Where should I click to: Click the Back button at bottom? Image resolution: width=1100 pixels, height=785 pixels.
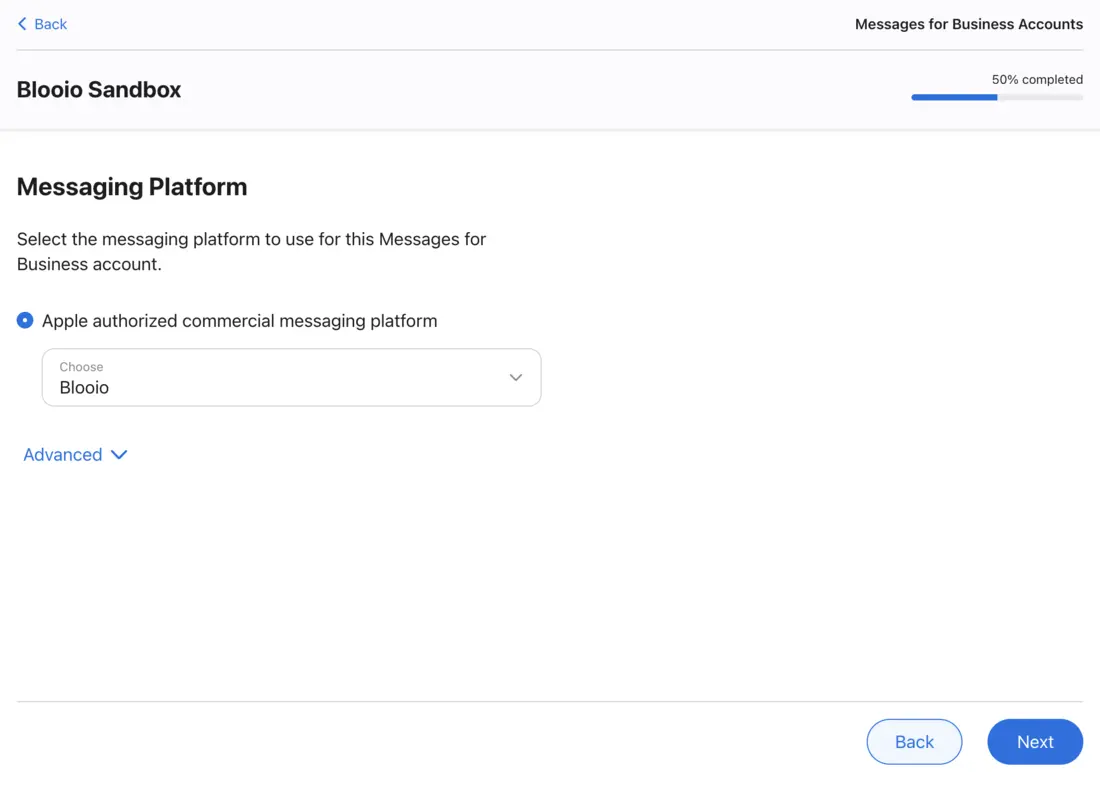tap(914, 742)
